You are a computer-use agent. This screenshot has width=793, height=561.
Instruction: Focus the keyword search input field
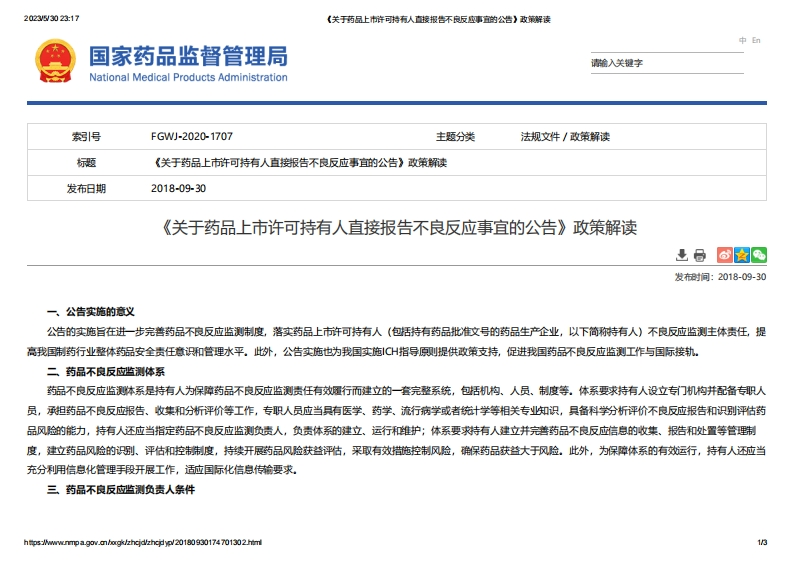coord(667,63)
